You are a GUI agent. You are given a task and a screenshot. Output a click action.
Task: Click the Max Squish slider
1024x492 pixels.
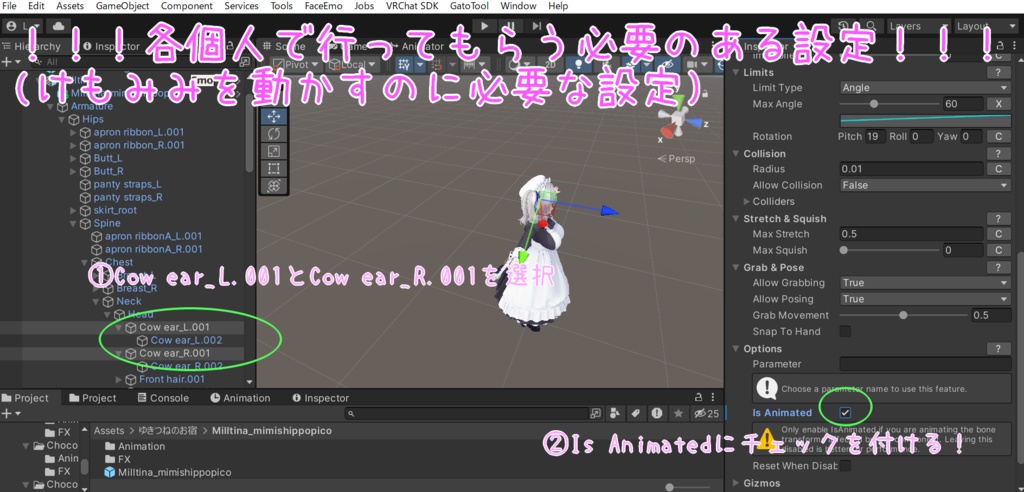point(889,250)
